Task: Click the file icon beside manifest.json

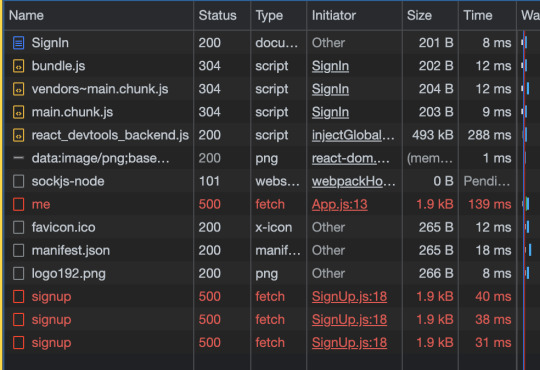Action: pyautogui.click(x=19, y=250)
